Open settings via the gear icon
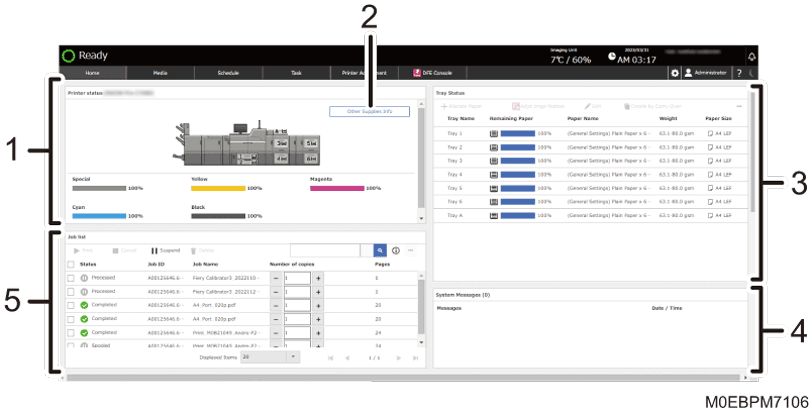The width and height of the screenshot is (812, 413). tap(674, 73)
